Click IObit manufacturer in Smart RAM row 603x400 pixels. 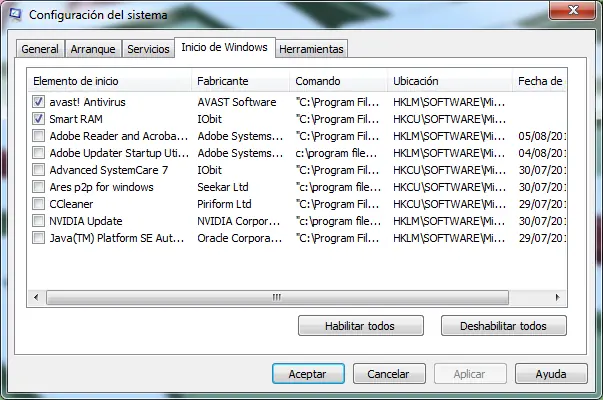click(x=210, y=119)
